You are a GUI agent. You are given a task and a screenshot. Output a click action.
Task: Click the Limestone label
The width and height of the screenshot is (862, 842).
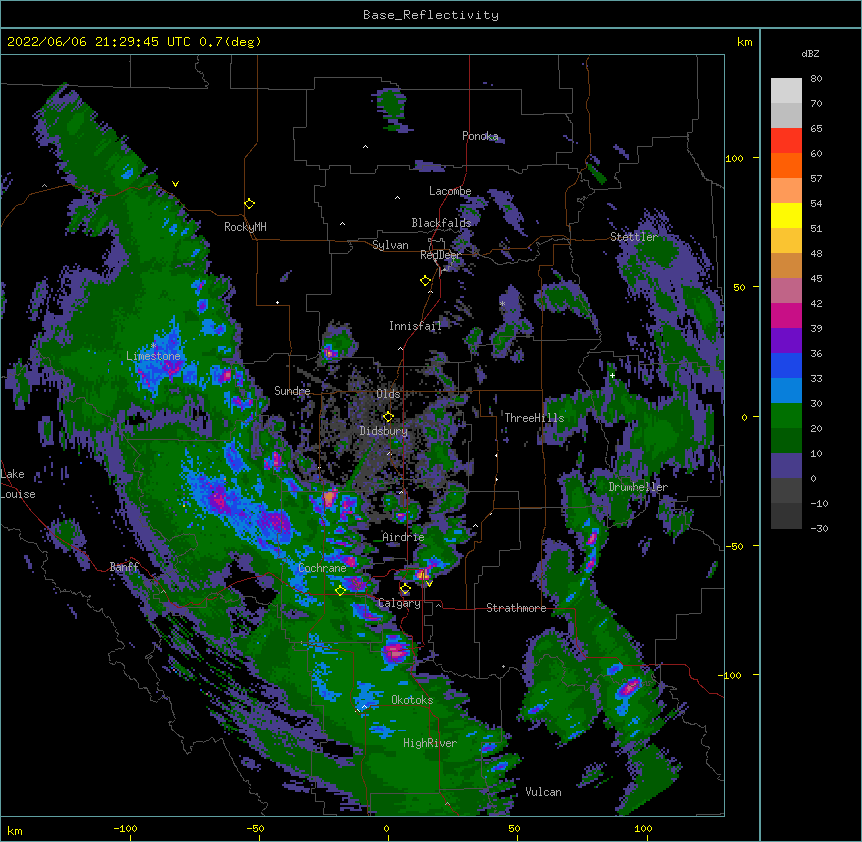tap(153, 356)
